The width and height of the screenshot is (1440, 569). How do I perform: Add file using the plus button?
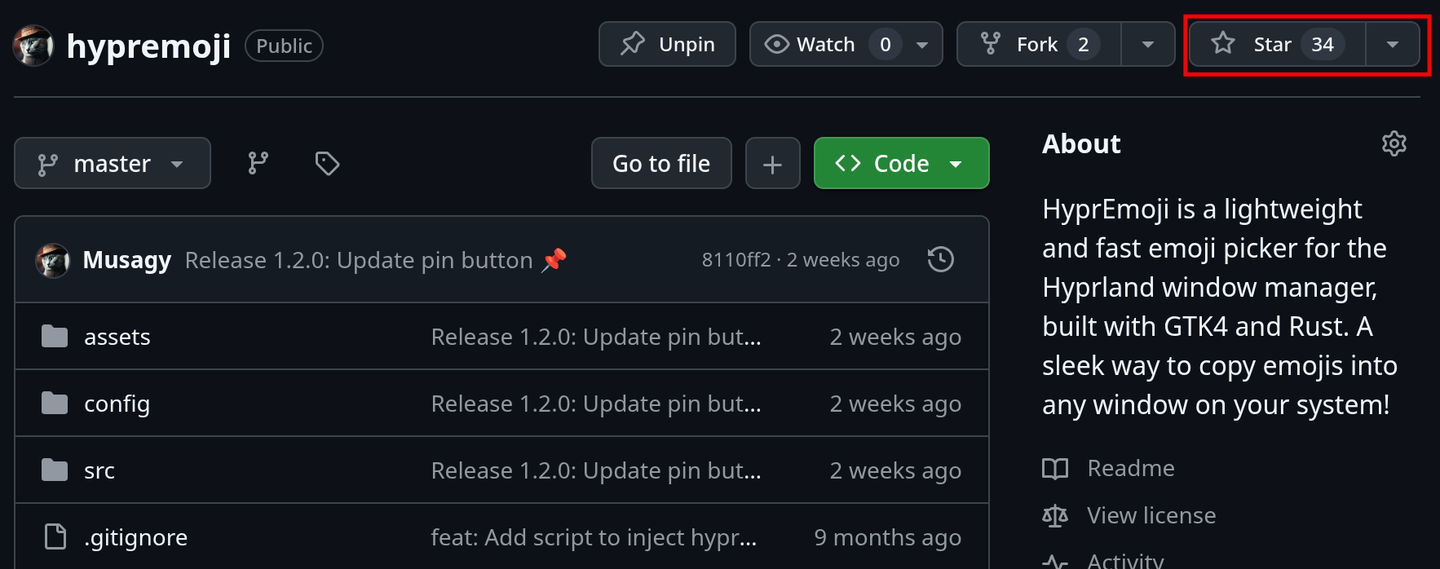pos(772,163)
